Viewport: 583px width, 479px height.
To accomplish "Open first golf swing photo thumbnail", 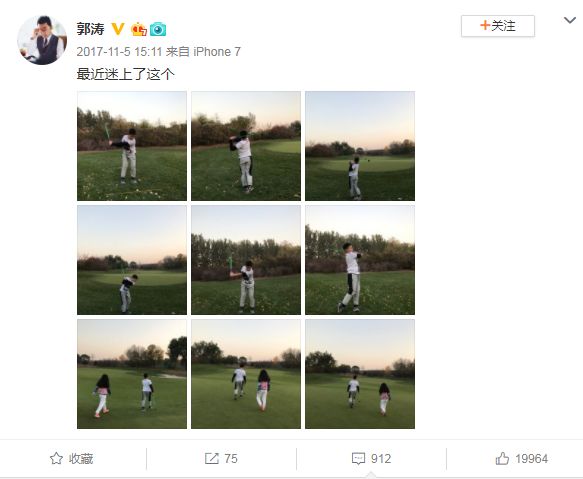I will tap(132, 146).
